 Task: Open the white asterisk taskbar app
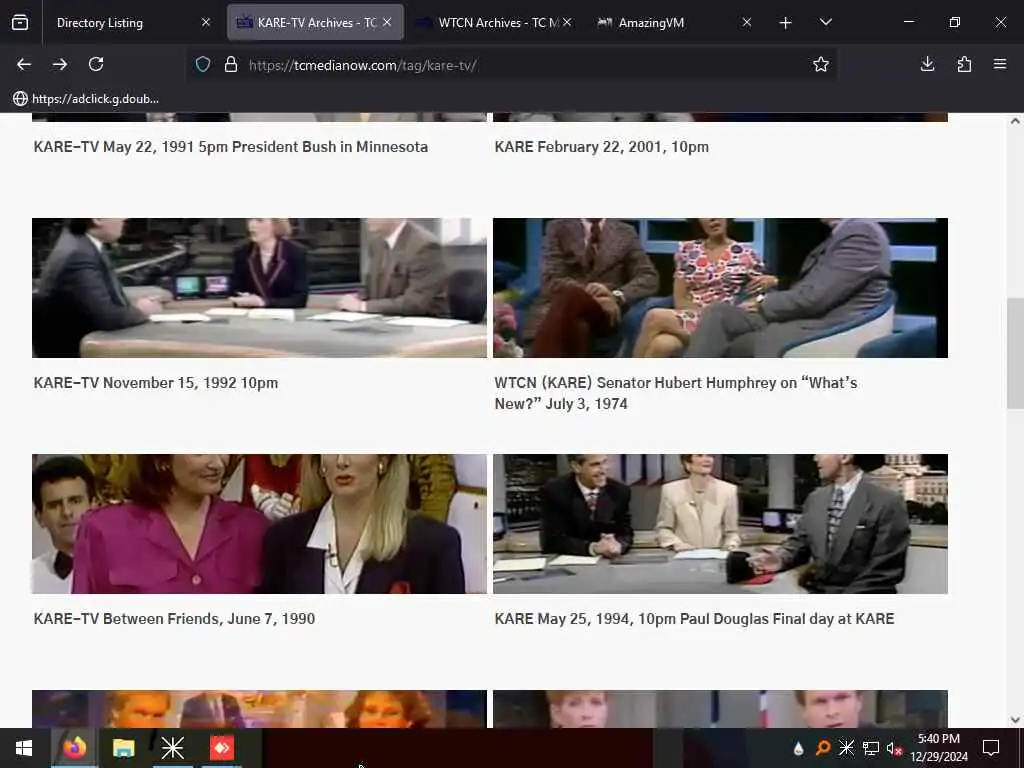coord(172,748)
